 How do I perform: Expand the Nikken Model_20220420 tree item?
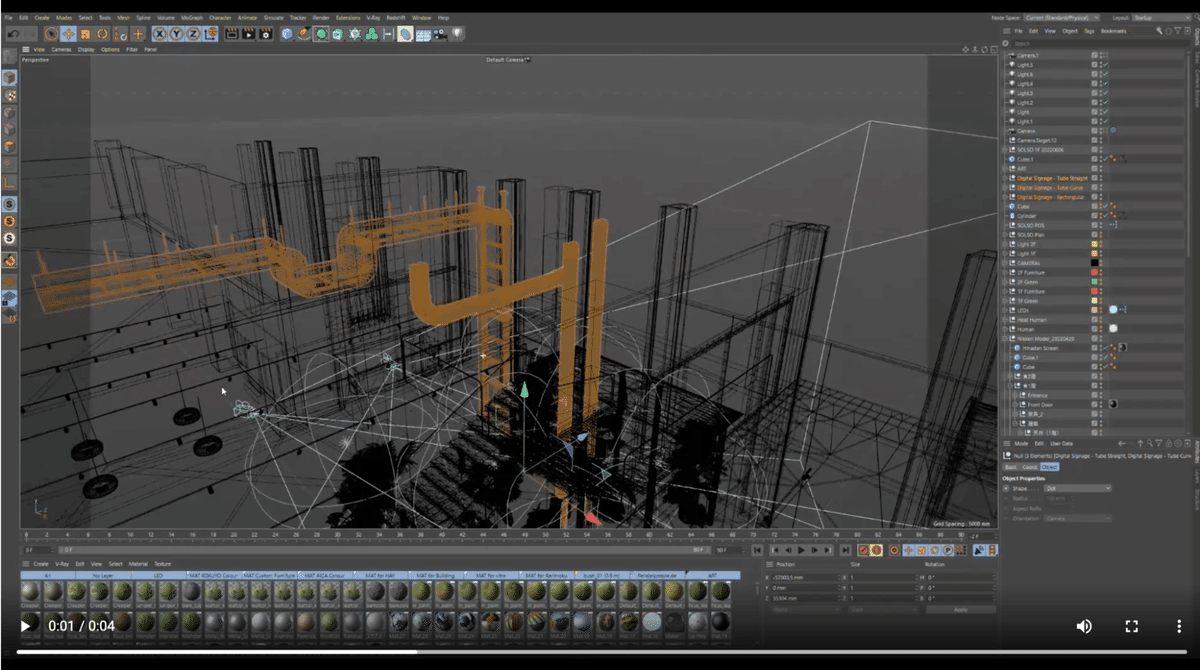1007,338
